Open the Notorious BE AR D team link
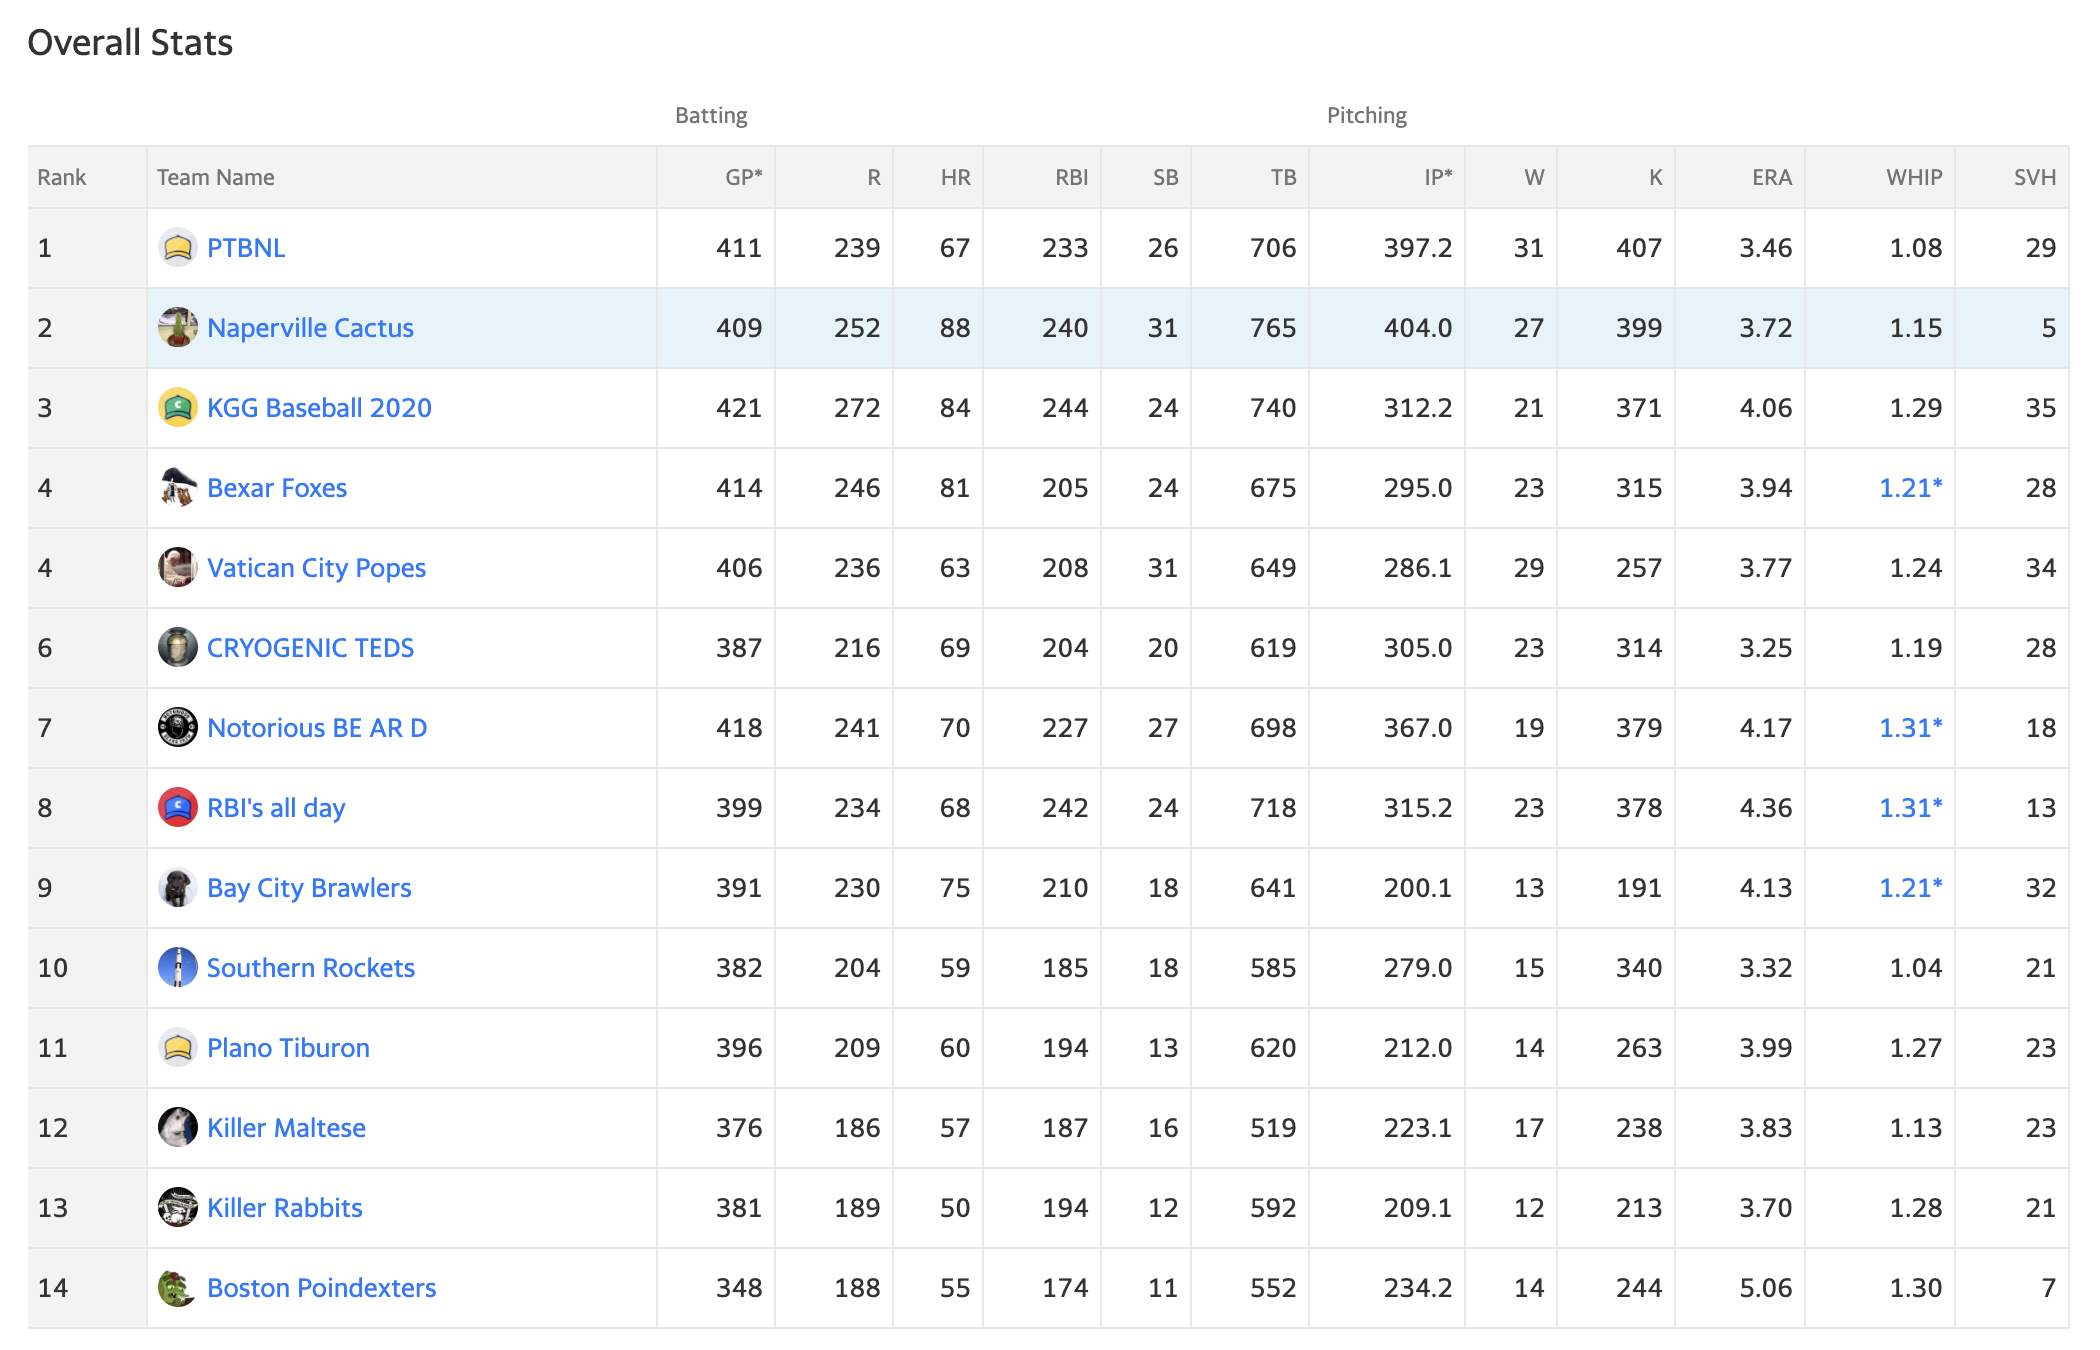Screen dimensions: 2100x1350 click(x=317, y=728)
